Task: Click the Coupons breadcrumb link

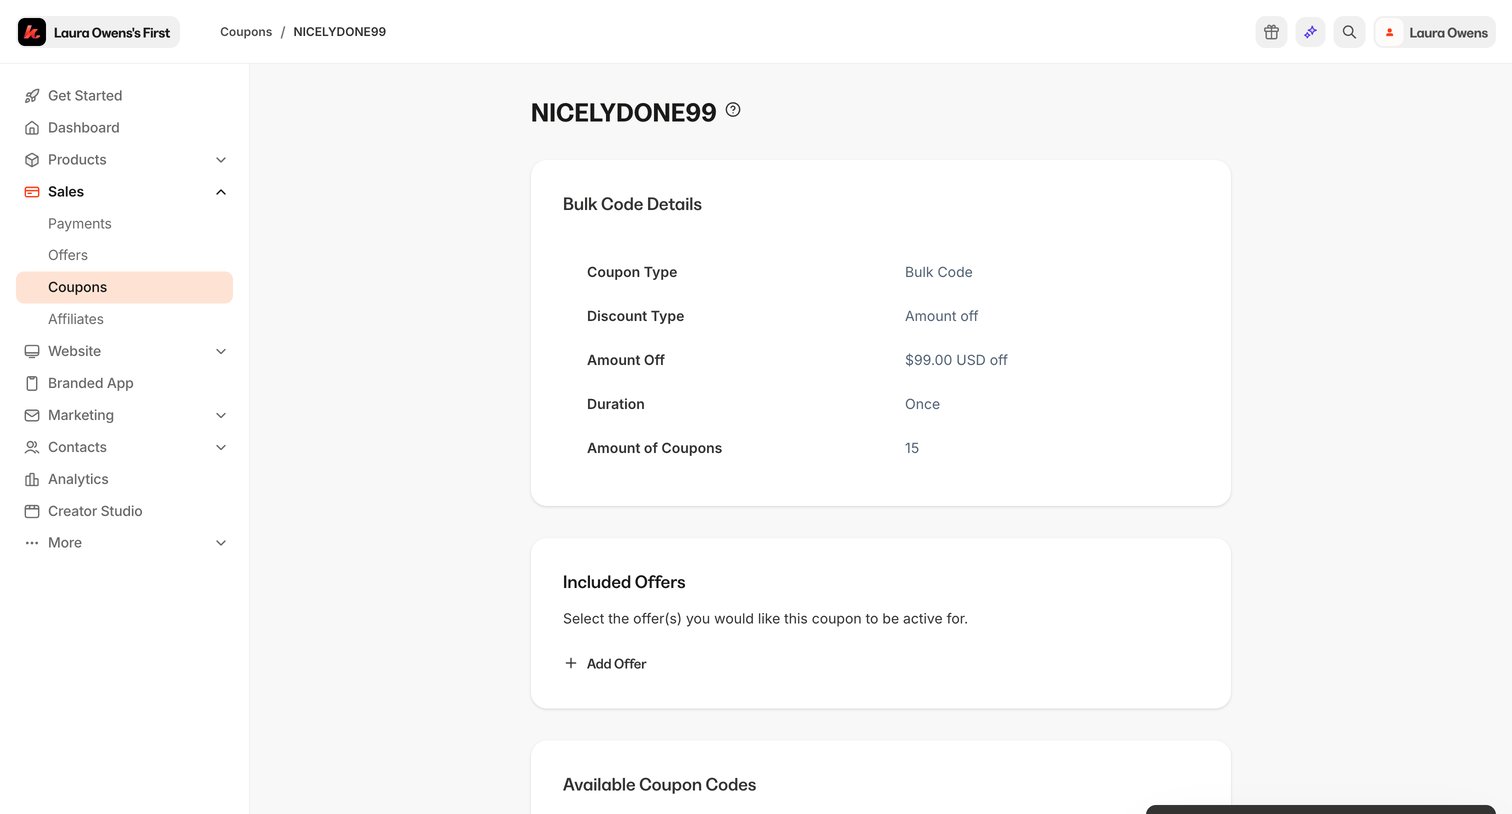Action: click(x=246, y=32)
